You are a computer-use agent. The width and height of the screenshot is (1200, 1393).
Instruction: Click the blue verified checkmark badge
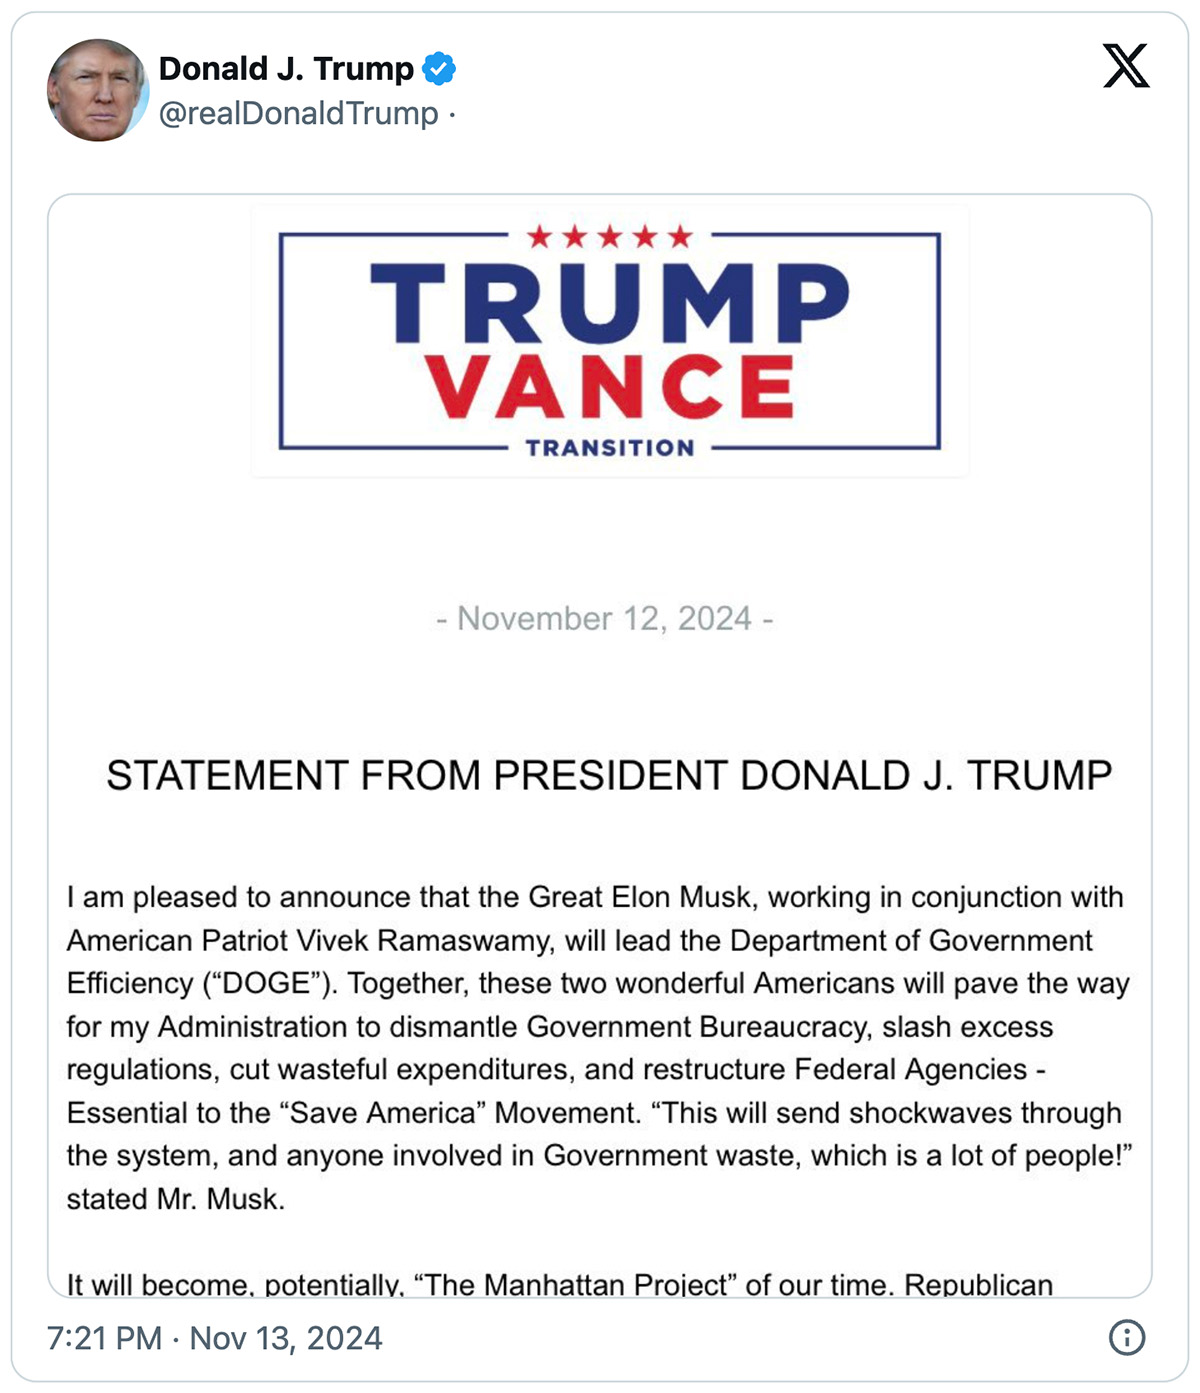[x=439, y=69]
